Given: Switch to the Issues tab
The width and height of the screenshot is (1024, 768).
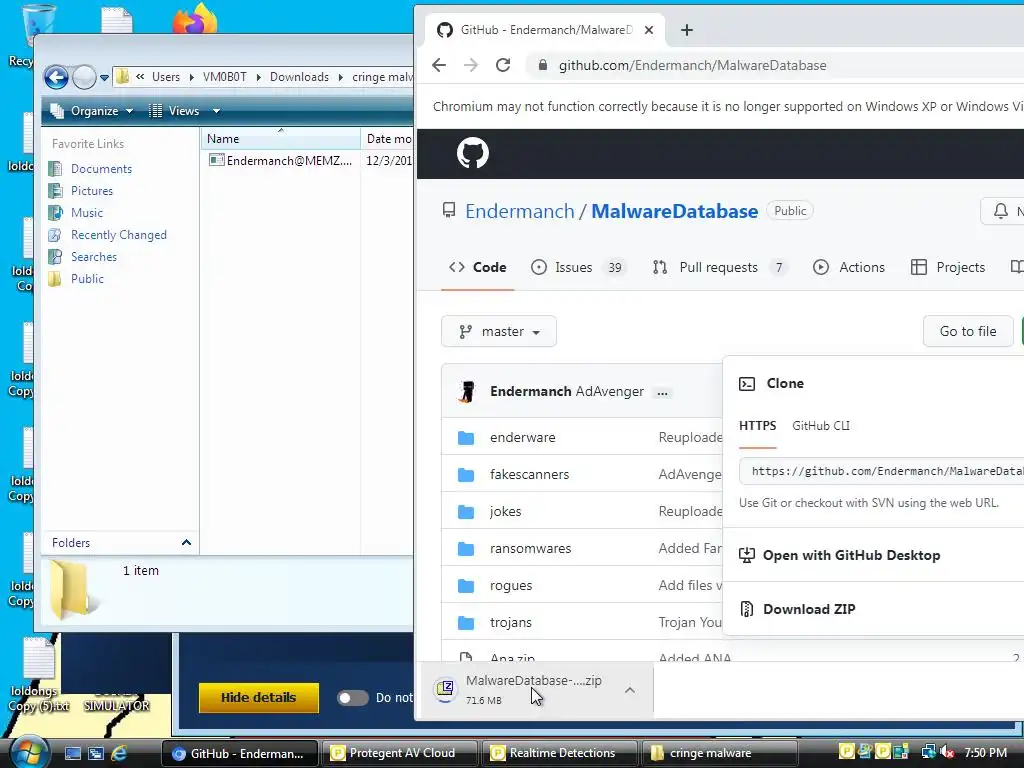Looking at the screenshot, I should pos(578,267).
